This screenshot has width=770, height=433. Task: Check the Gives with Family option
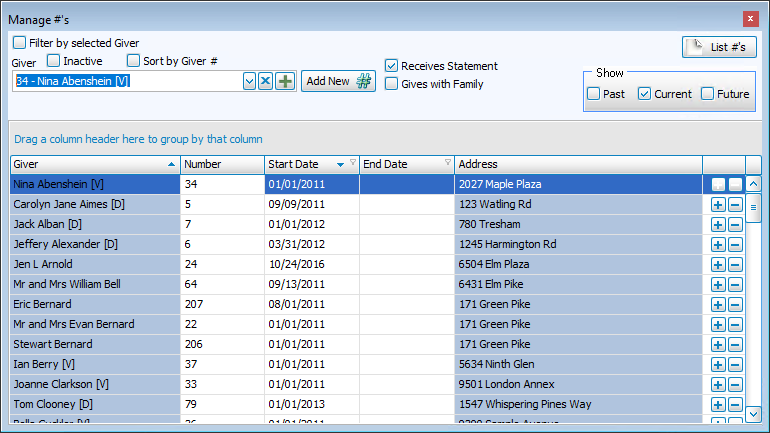392,84
